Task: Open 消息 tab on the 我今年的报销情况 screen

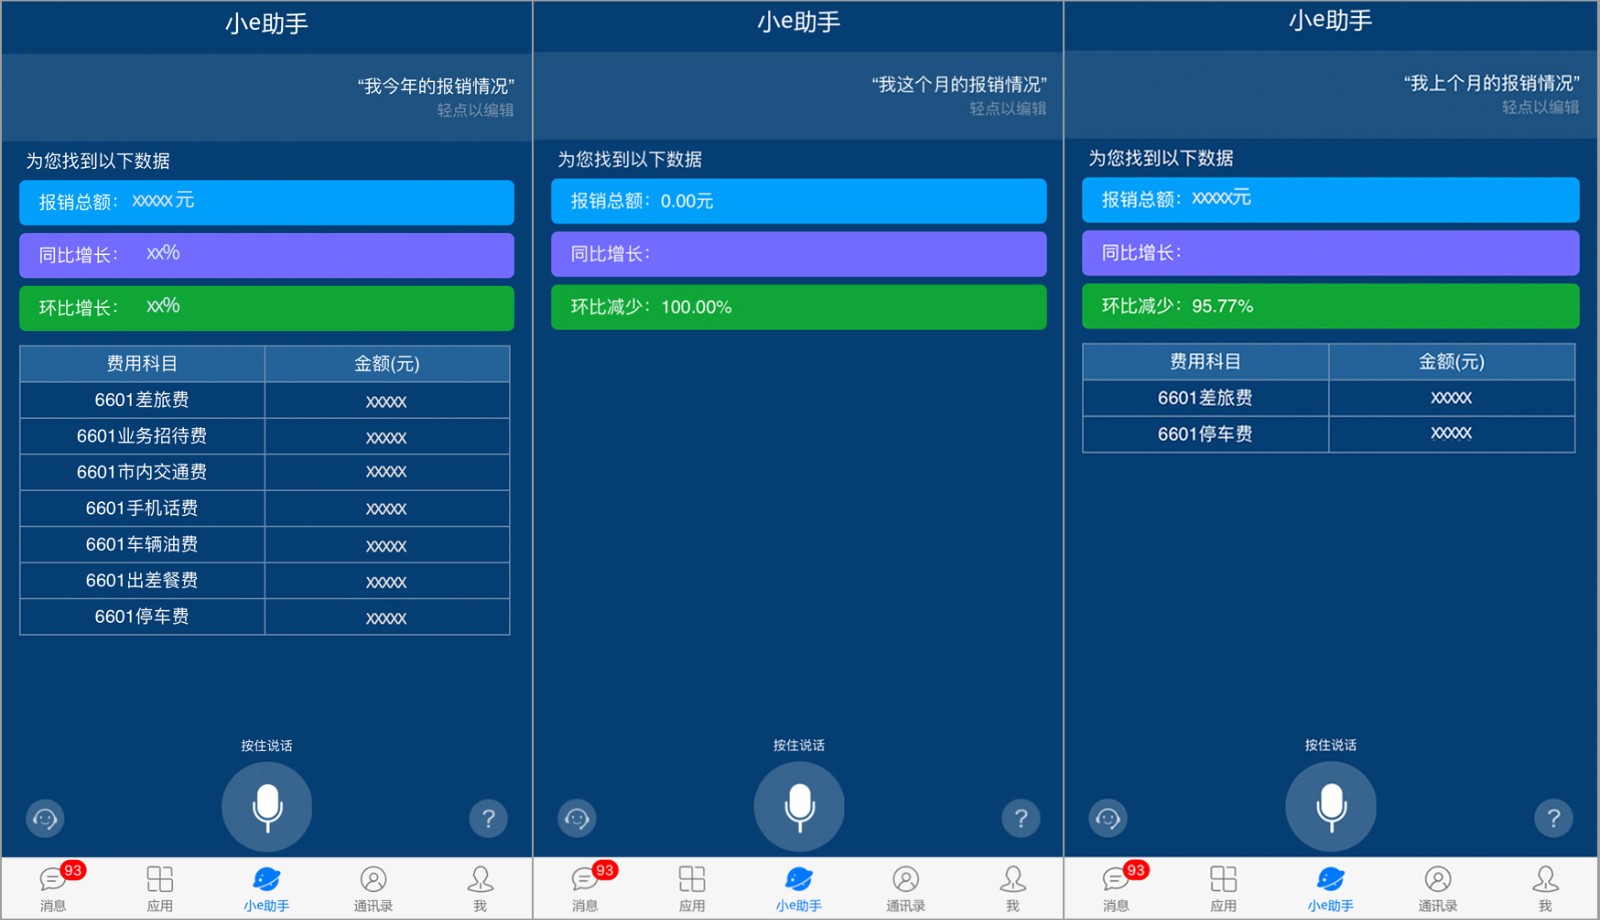Action: pos(53,887)
